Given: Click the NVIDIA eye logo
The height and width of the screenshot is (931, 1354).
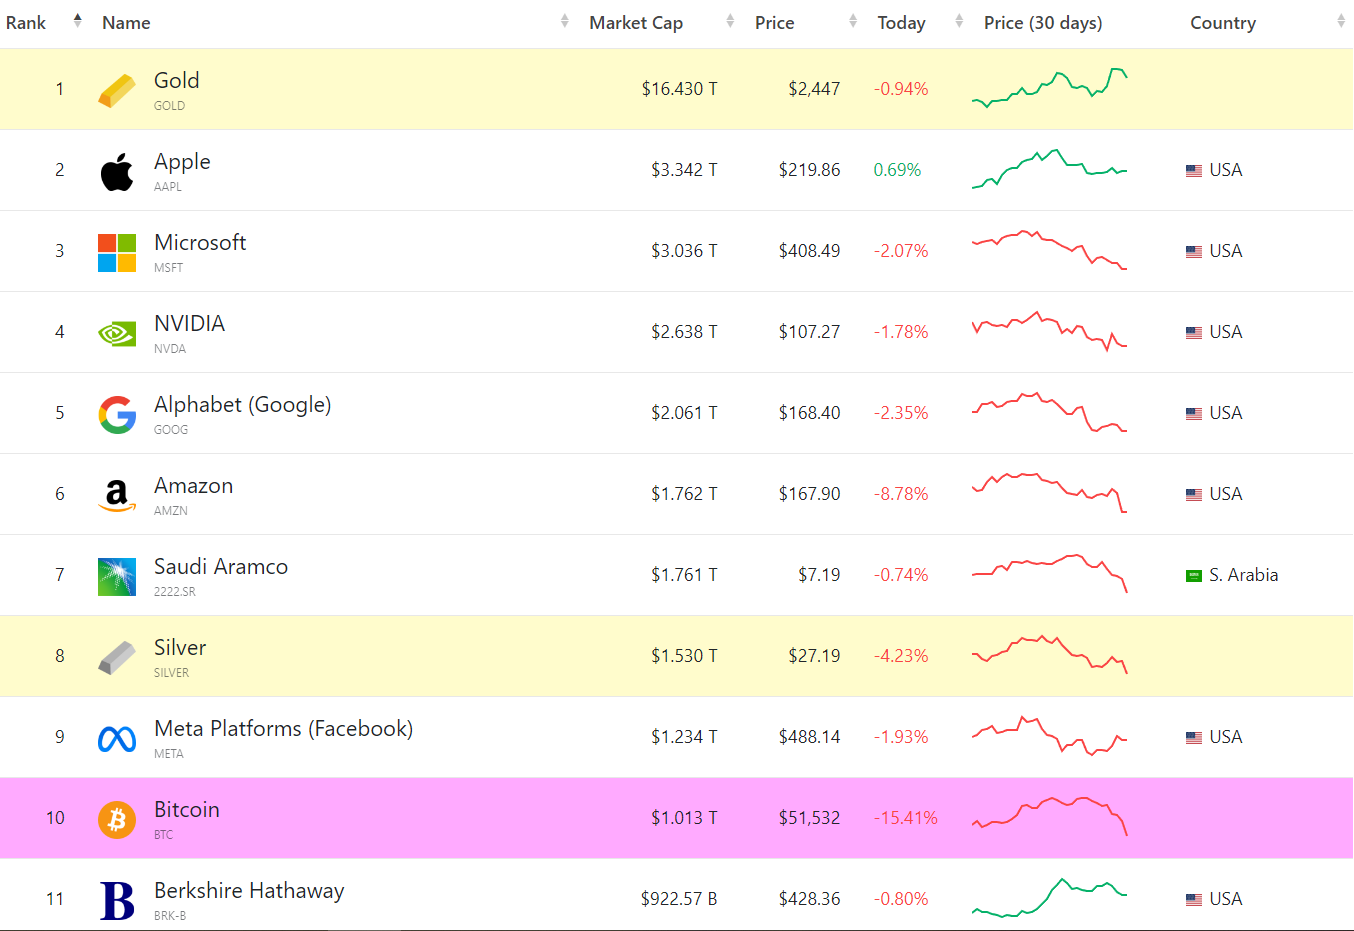Looking at the screenshot, I should click(x=117, y=331).
